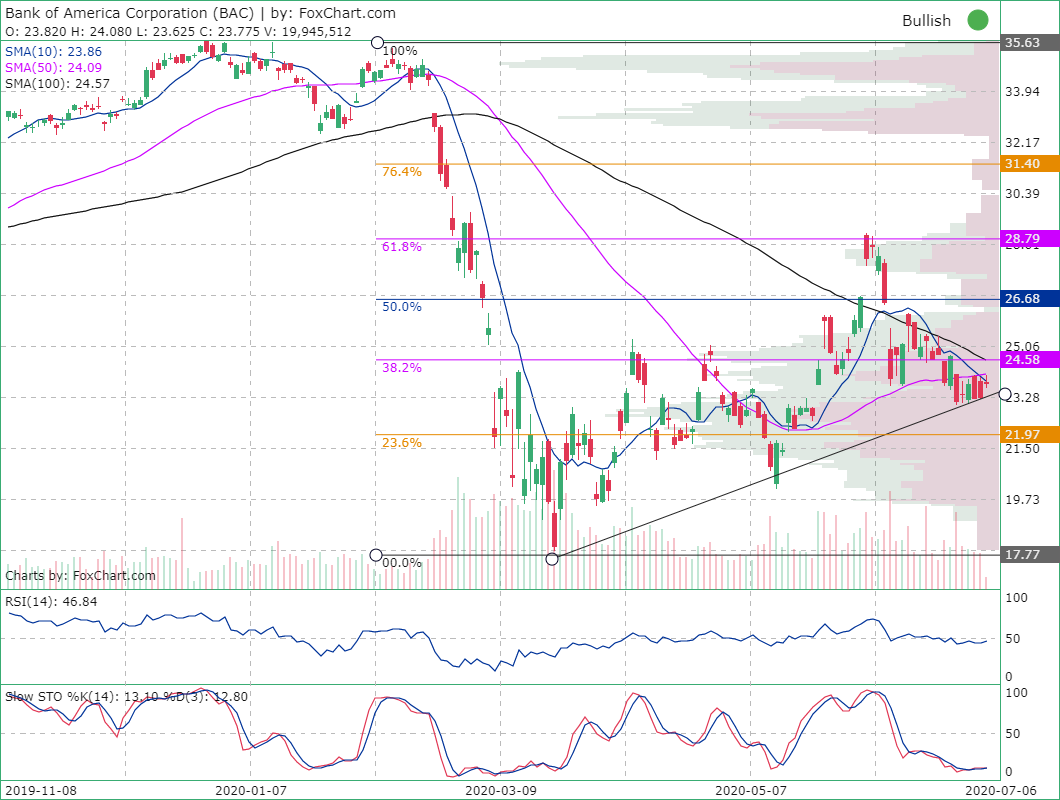Click the 35.63 price tag
Image resolution: width=1060 pixels, height=800 pixels.
[1030, 43]
